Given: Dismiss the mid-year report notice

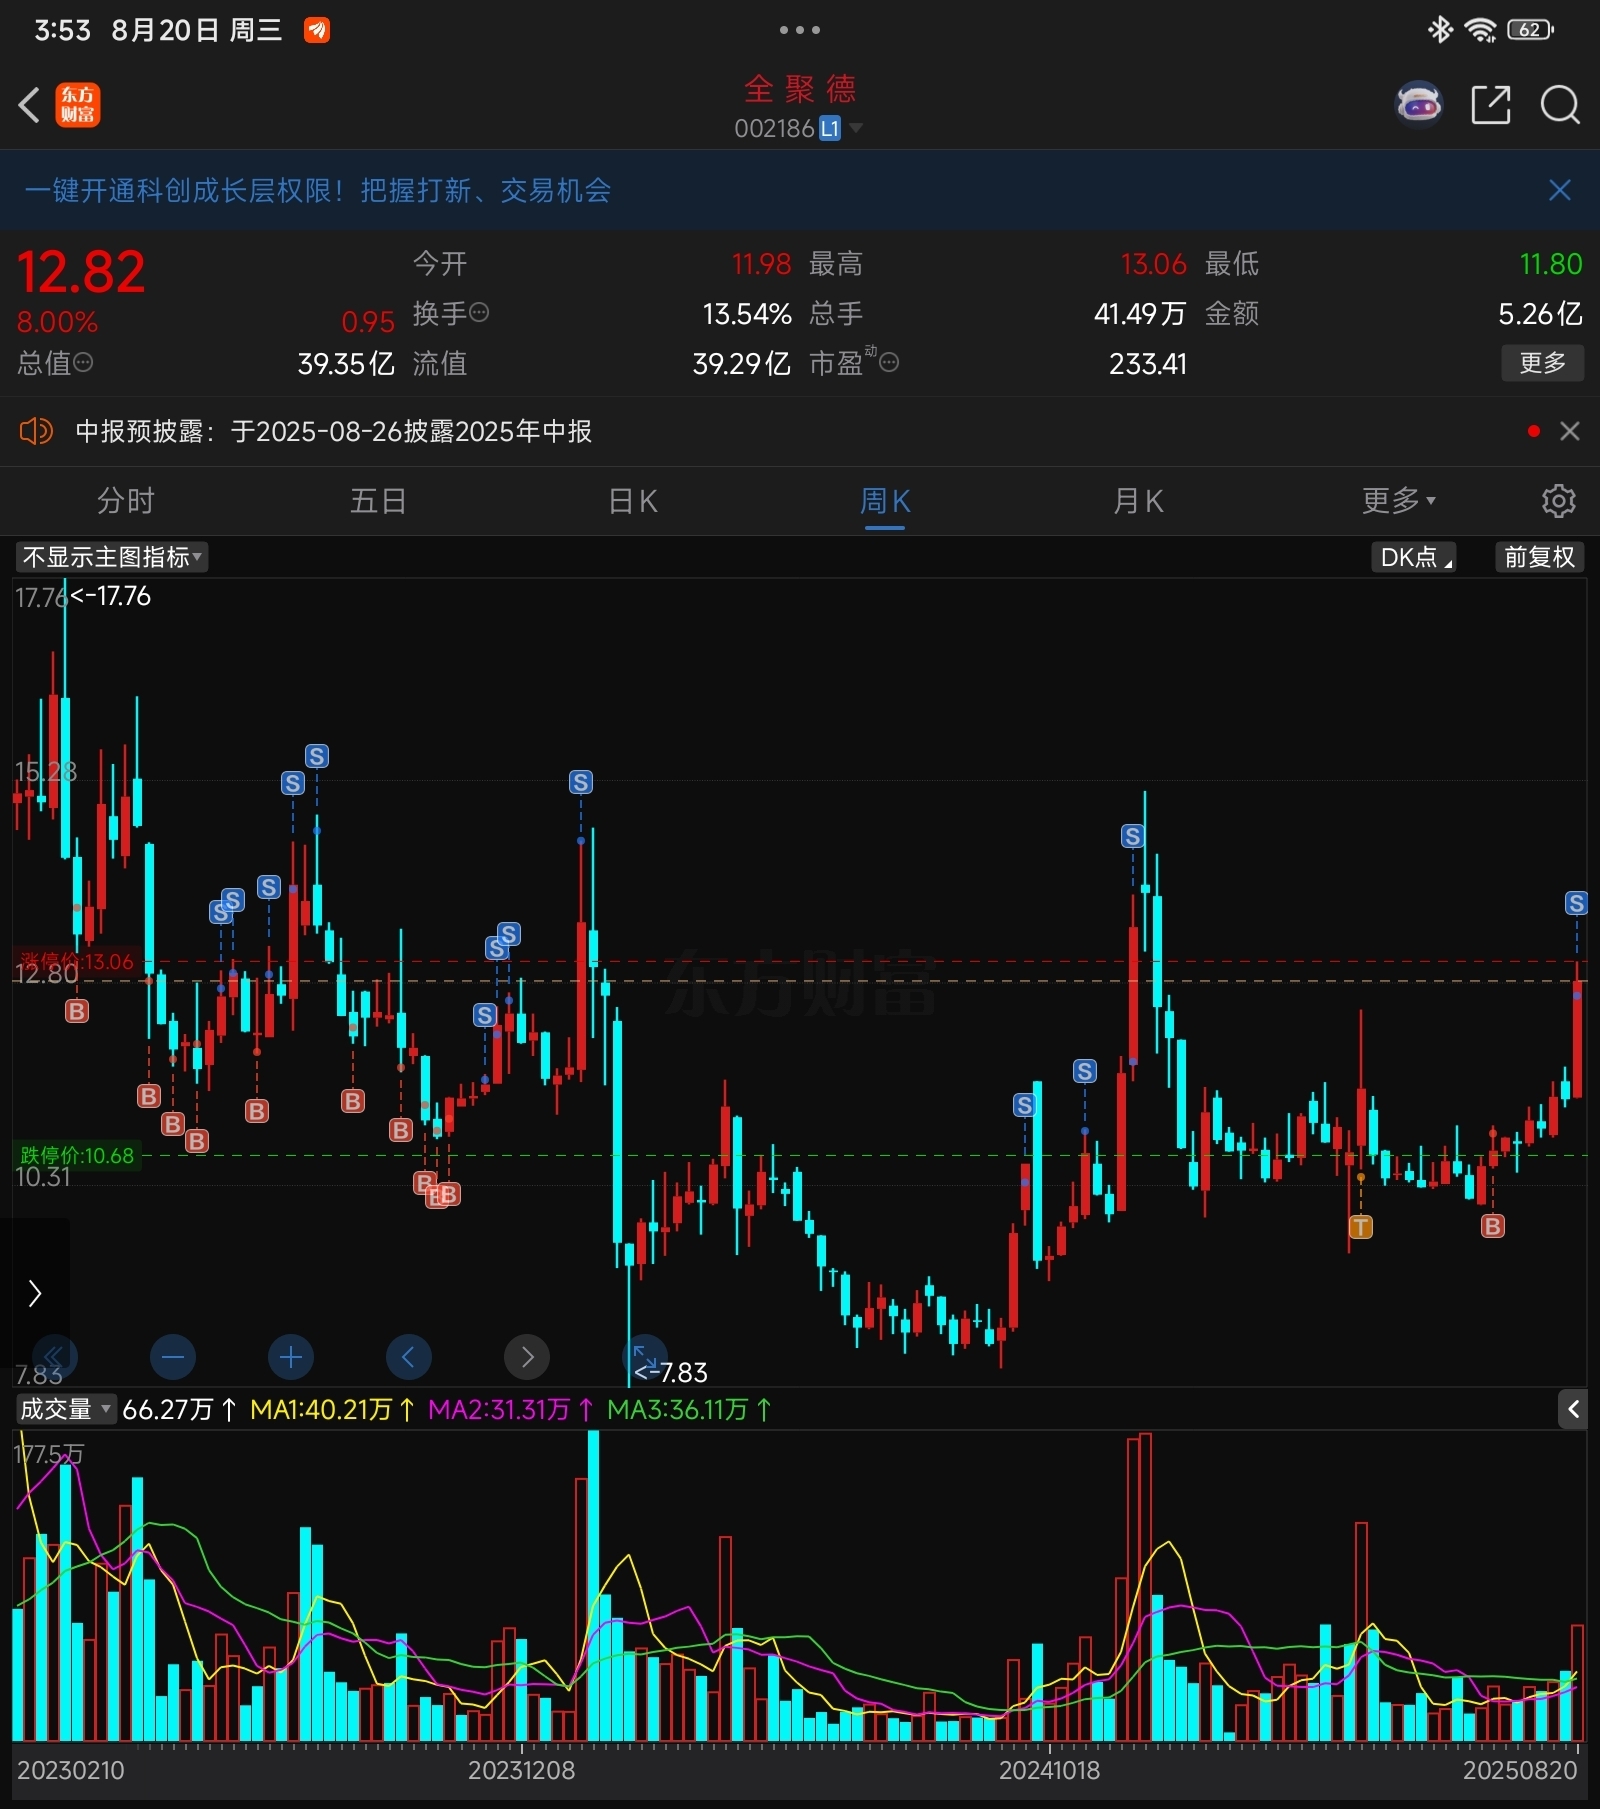Looking at the screenshot, I should point(1570,431).
